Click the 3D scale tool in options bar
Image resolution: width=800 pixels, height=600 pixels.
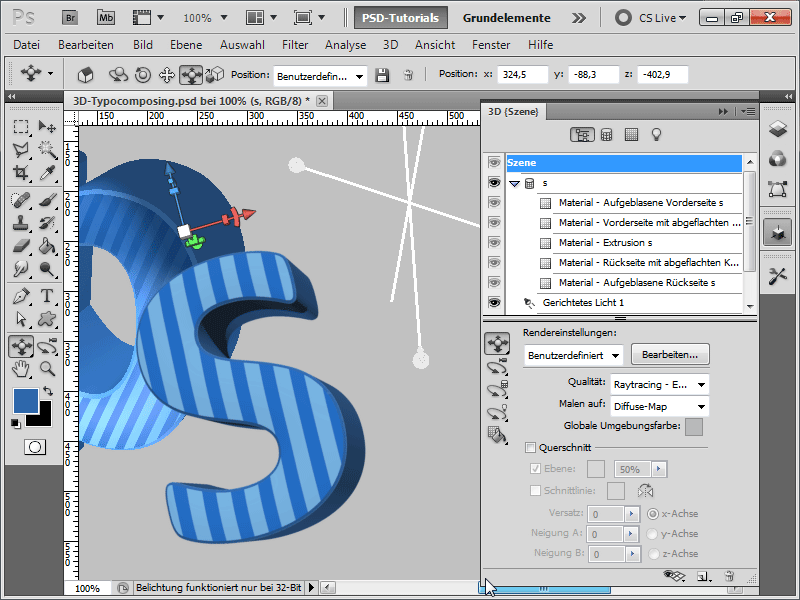pyautogui.click(x=215, y=75)
